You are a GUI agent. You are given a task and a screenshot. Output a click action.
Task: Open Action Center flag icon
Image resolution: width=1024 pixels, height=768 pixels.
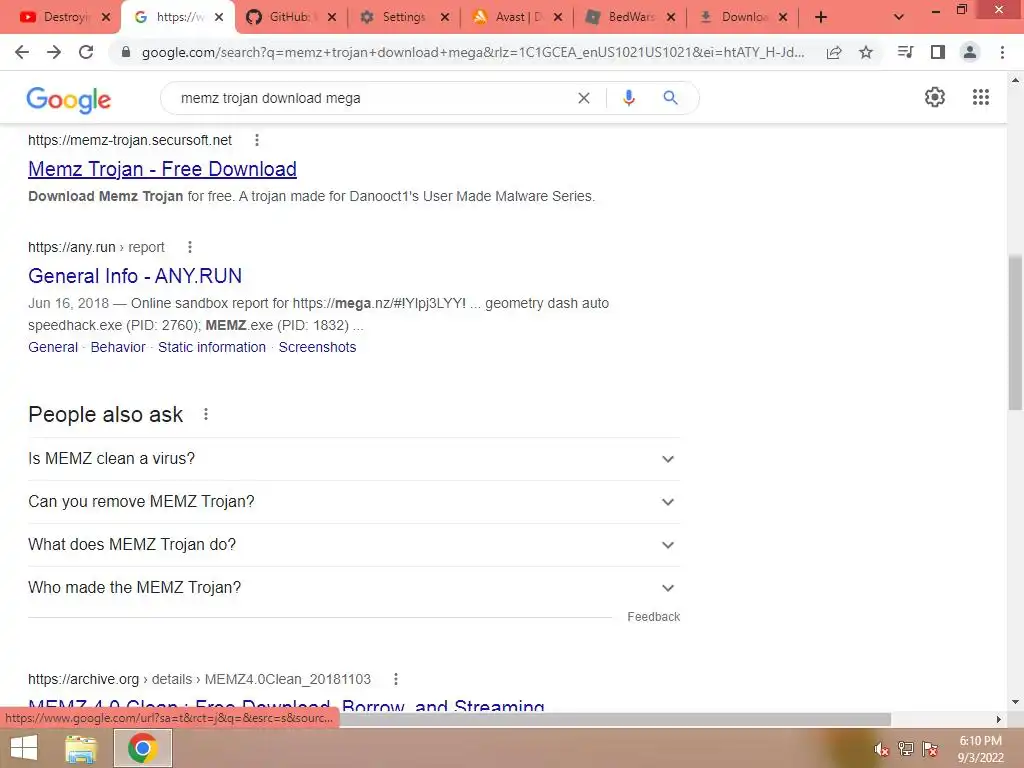click(x=931, y=749)
